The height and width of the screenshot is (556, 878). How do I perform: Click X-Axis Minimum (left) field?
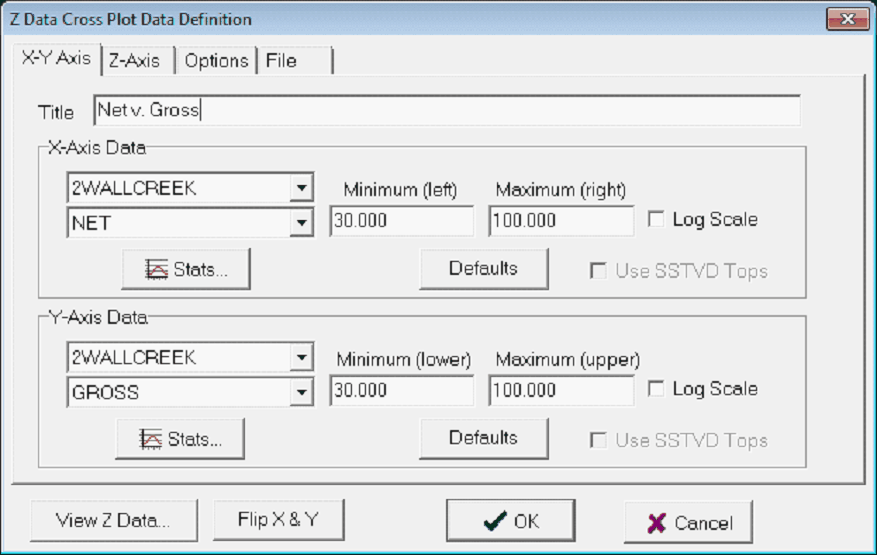(x=401, y=222)
